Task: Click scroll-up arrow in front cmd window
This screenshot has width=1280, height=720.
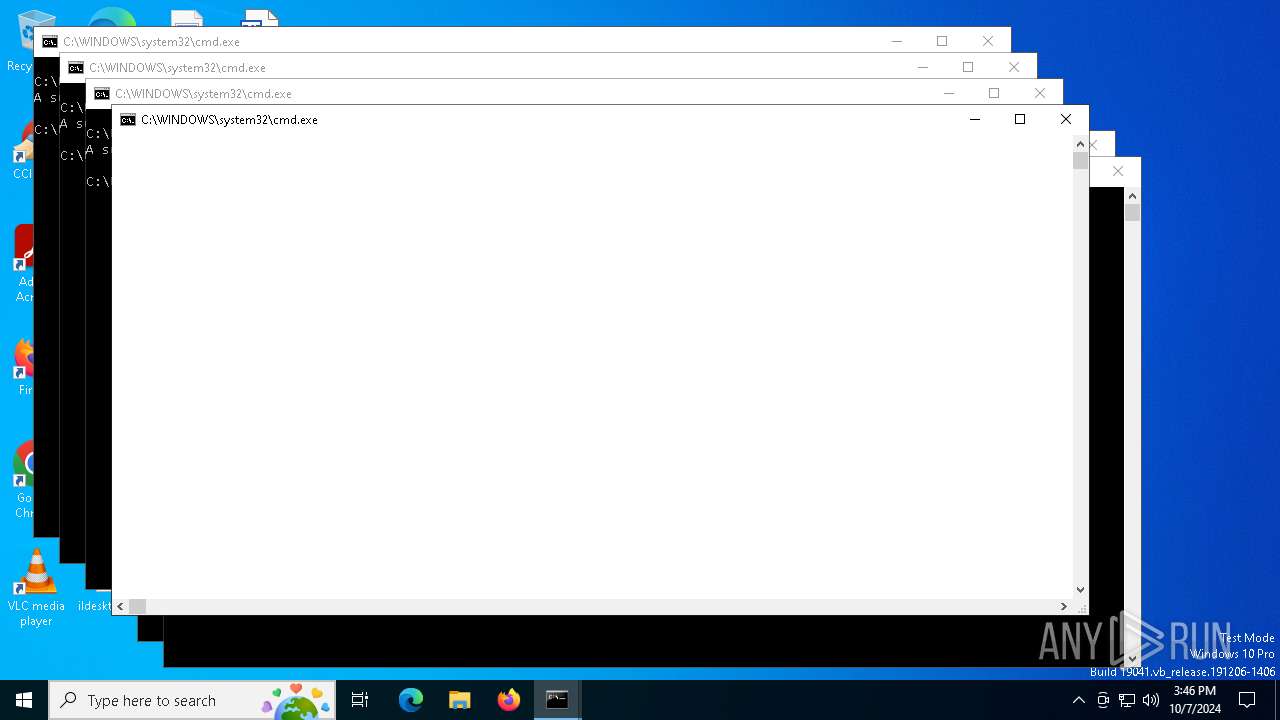Action: [1080, 143]
